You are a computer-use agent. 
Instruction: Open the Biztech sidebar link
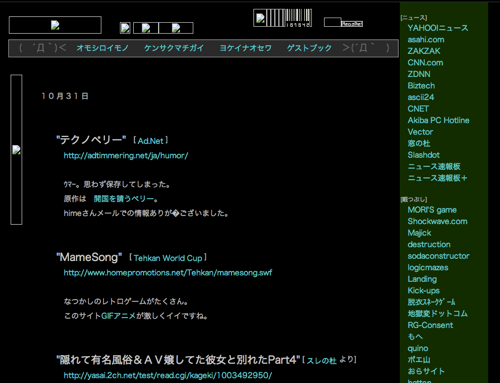(x=421, y=86)
